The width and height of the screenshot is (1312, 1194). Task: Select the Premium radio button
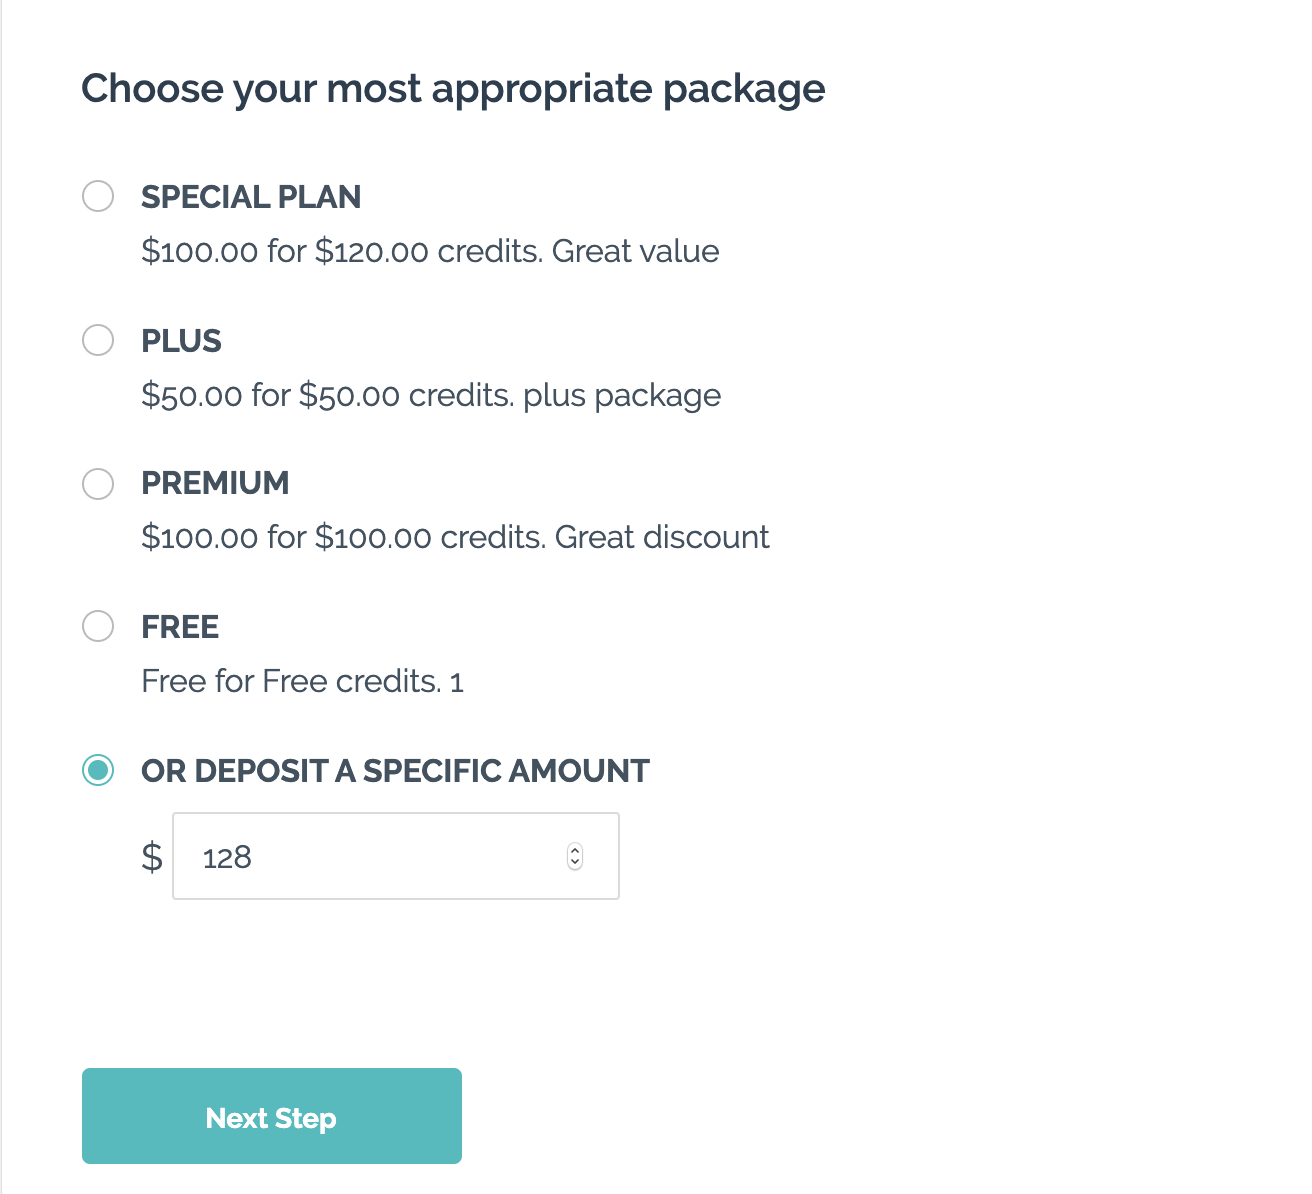pyautogui.click(x=98, y=484)
